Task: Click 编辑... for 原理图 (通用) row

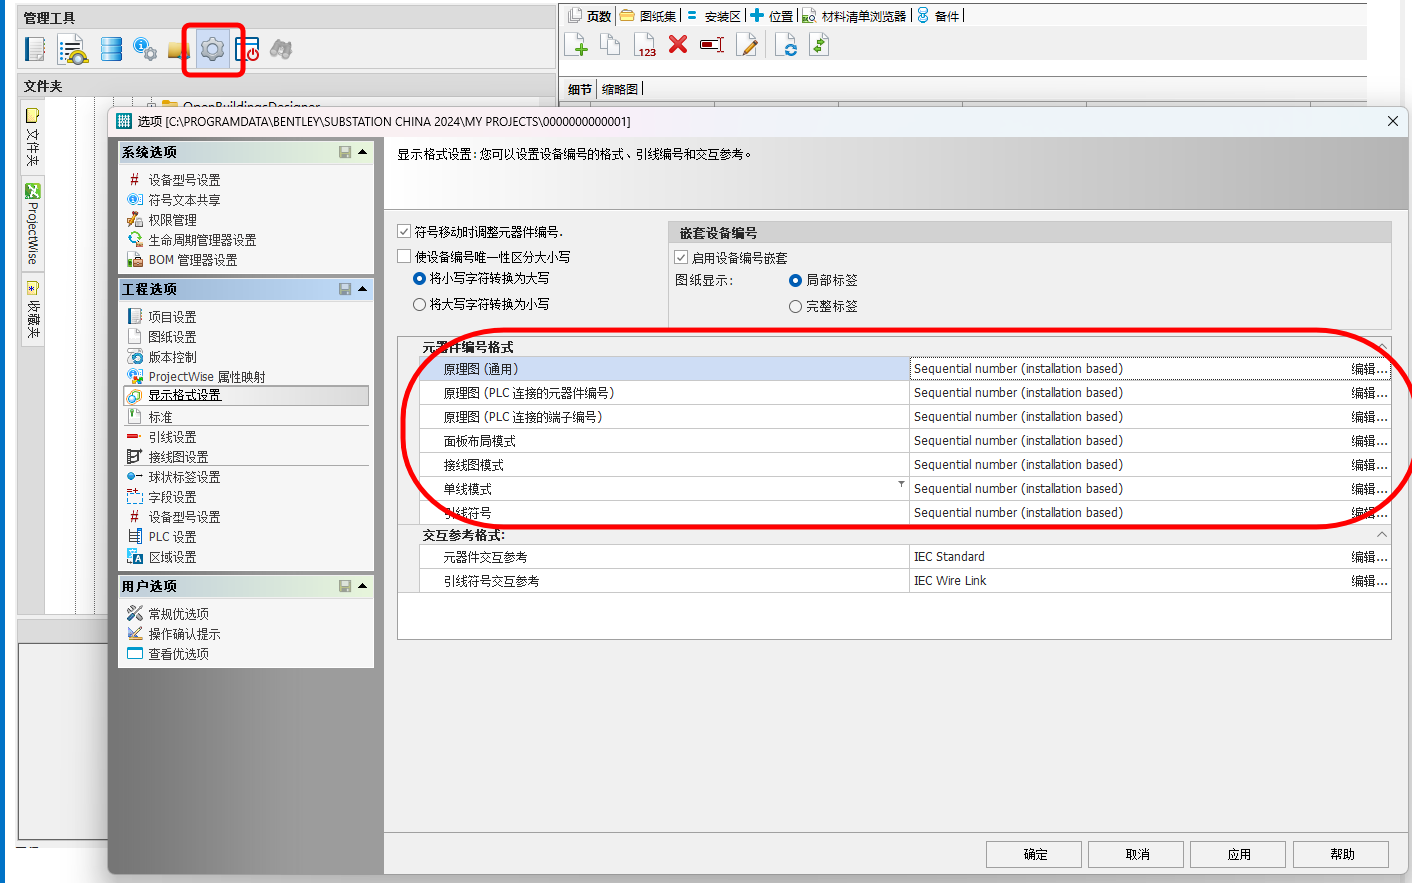Action: (x=1369, y=369)
